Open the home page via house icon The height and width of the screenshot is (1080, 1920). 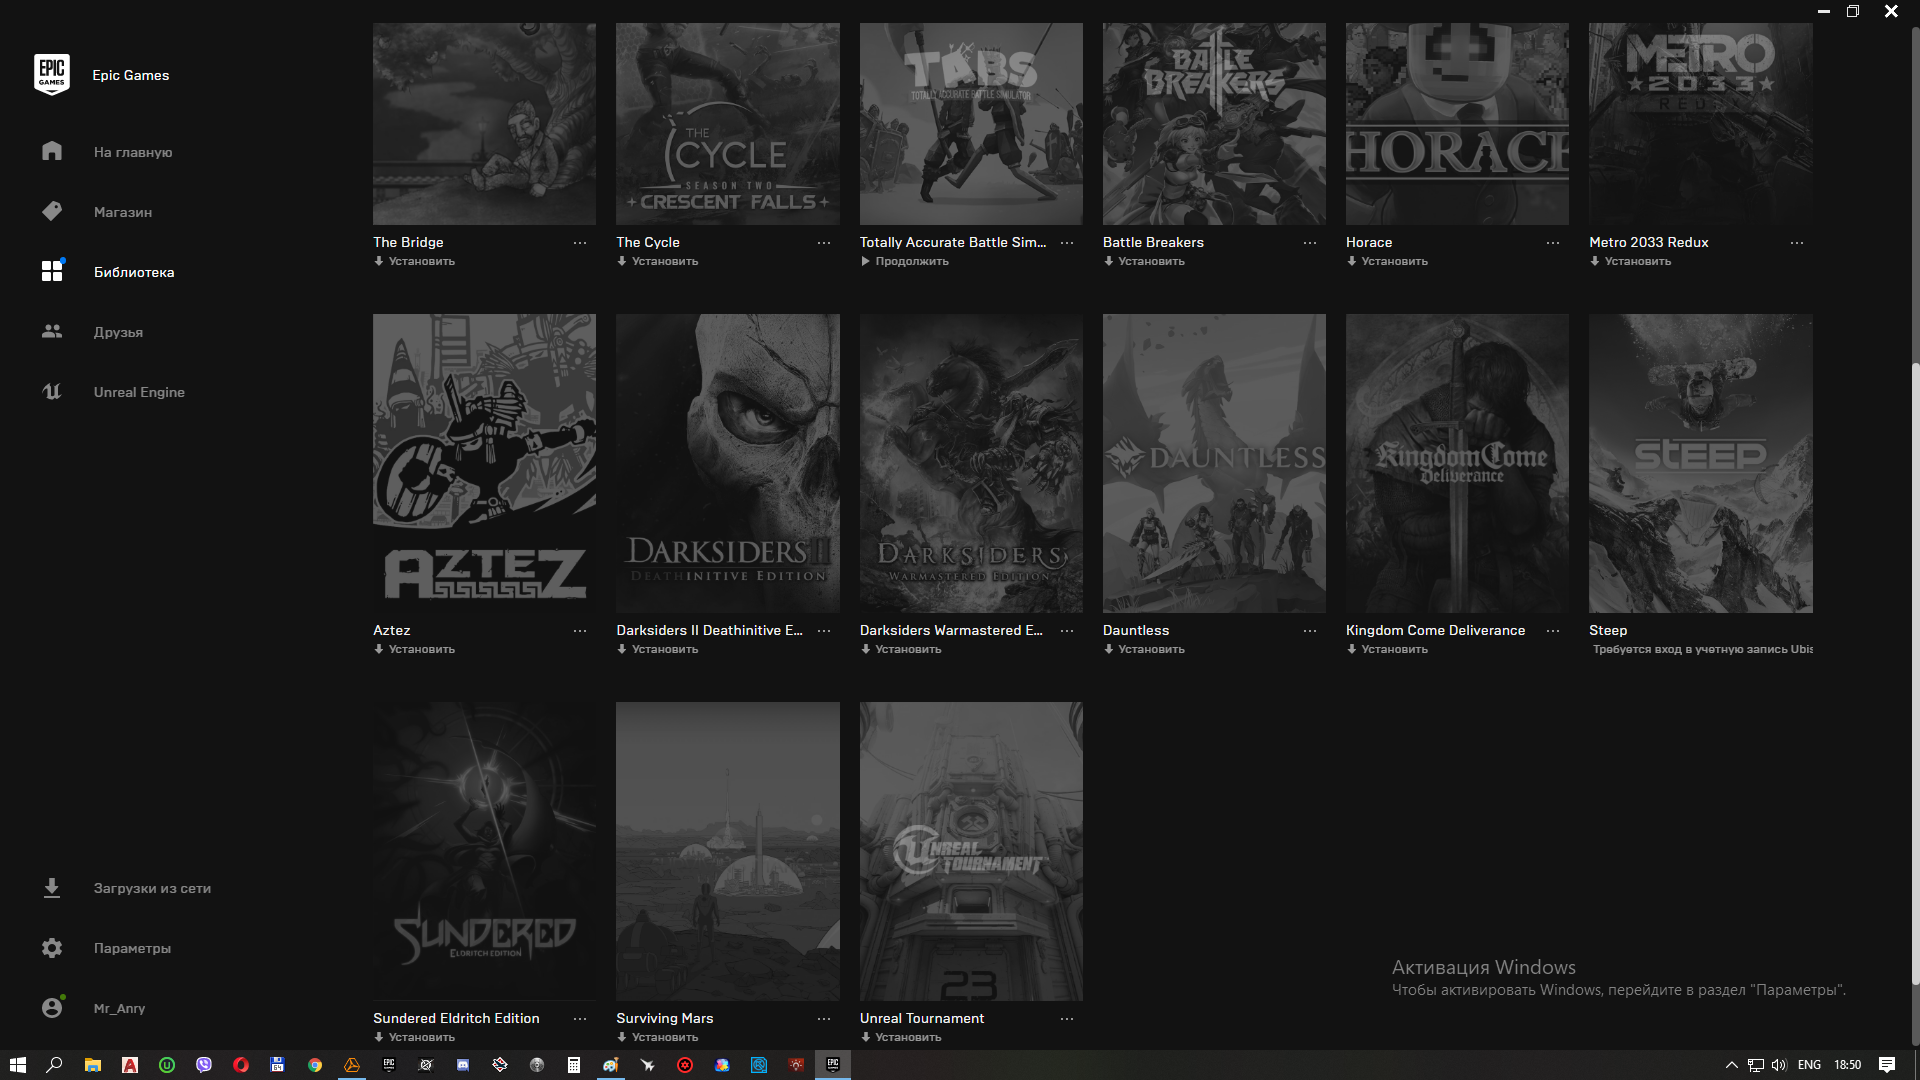tap(52, 151)
